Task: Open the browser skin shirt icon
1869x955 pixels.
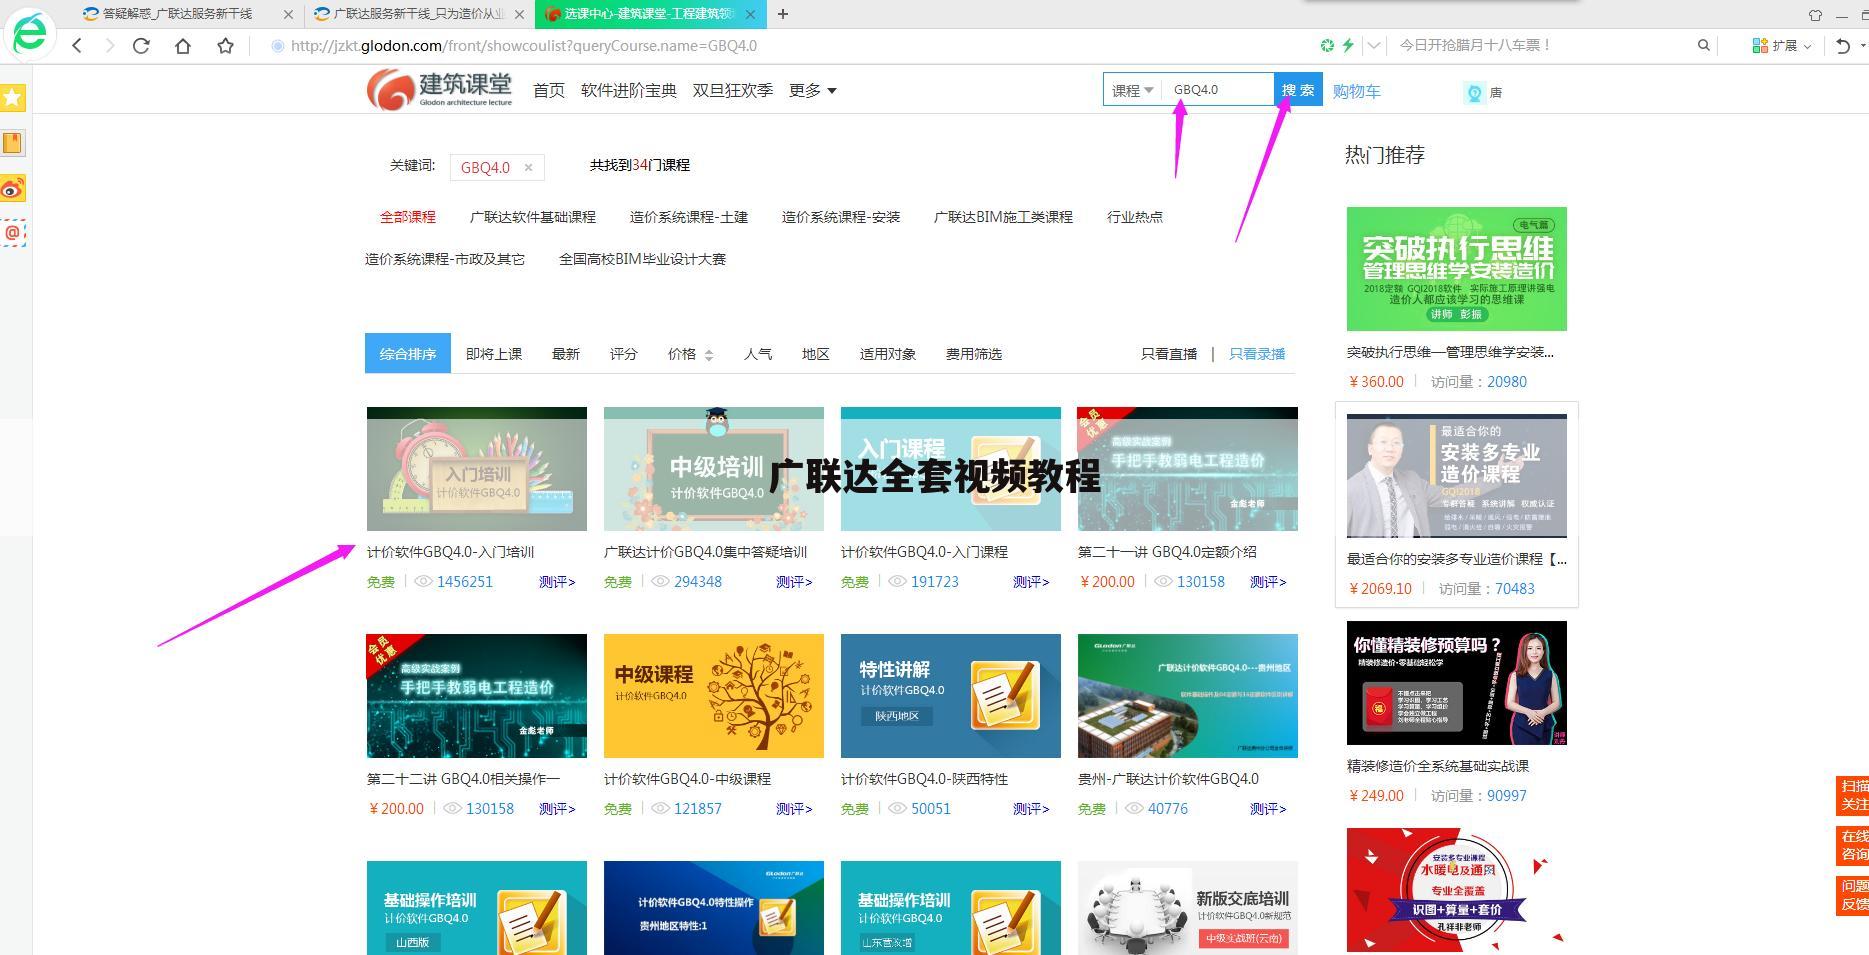Action: point(1815,15)
